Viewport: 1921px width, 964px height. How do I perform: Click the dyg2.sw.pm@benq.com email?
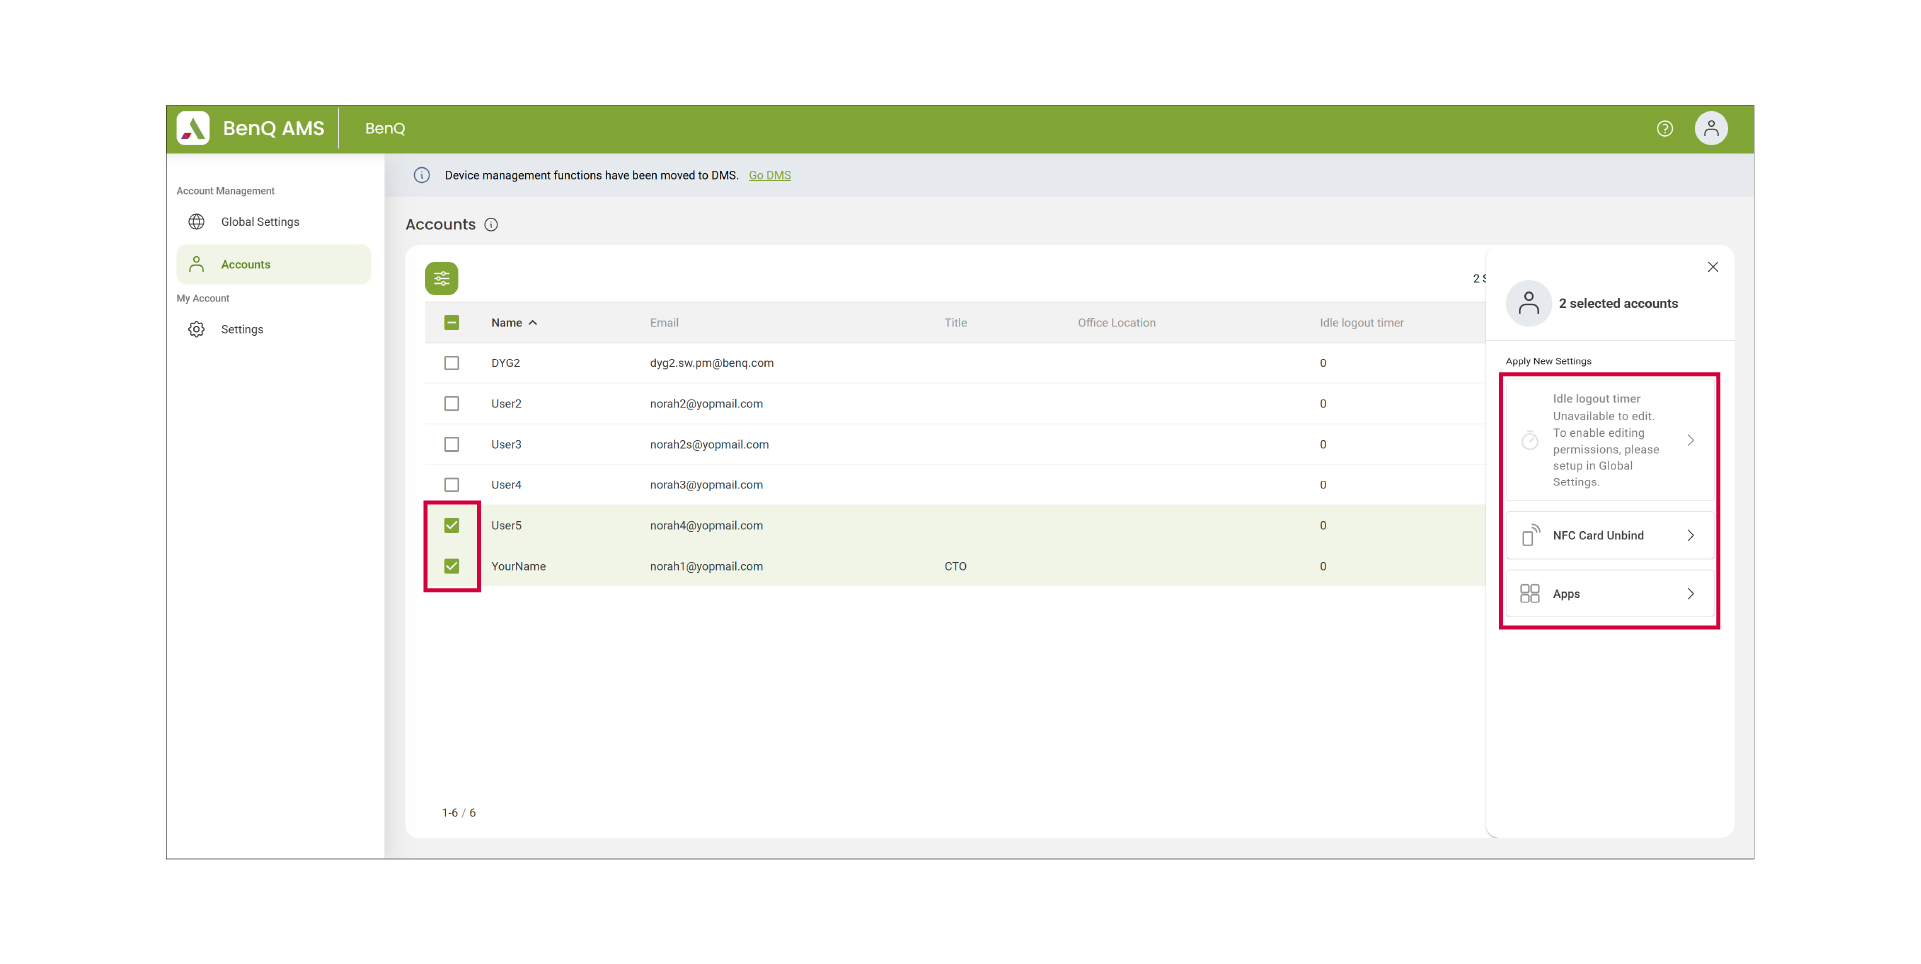tap(712, 364)
